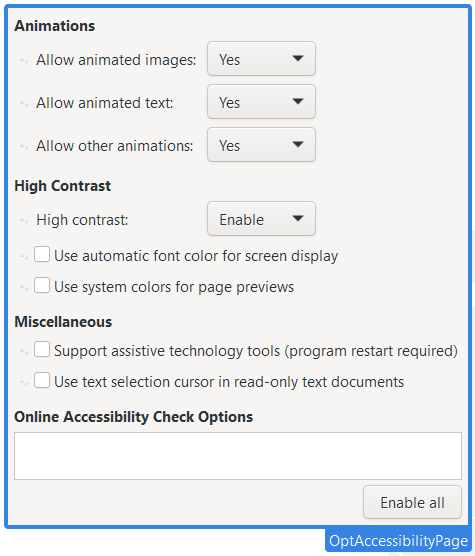Click the OptAccessibilityPage label tag
The width and height of the screenshot is (475, 556).
pyautogui.click(x=398, y=541)
